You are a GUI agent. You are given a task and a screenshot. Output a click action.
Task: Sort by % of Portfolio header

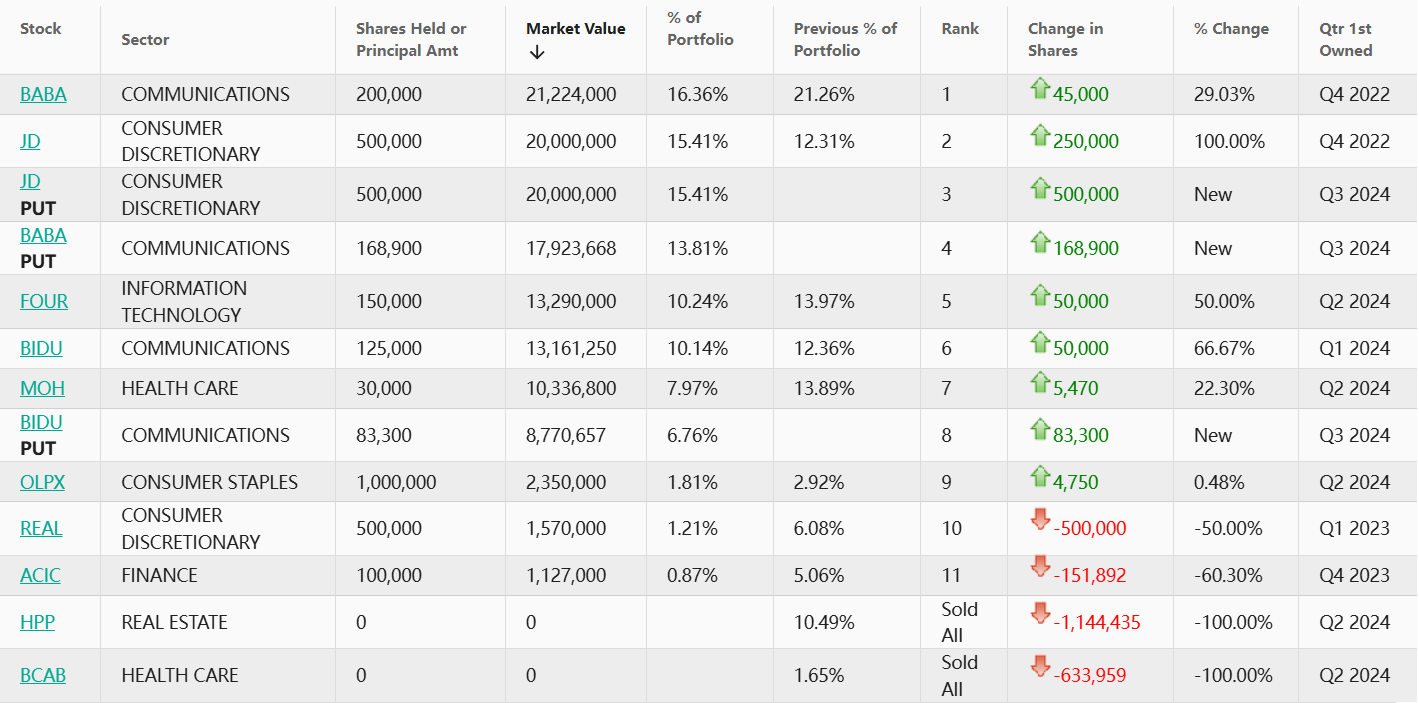[700, 29]
